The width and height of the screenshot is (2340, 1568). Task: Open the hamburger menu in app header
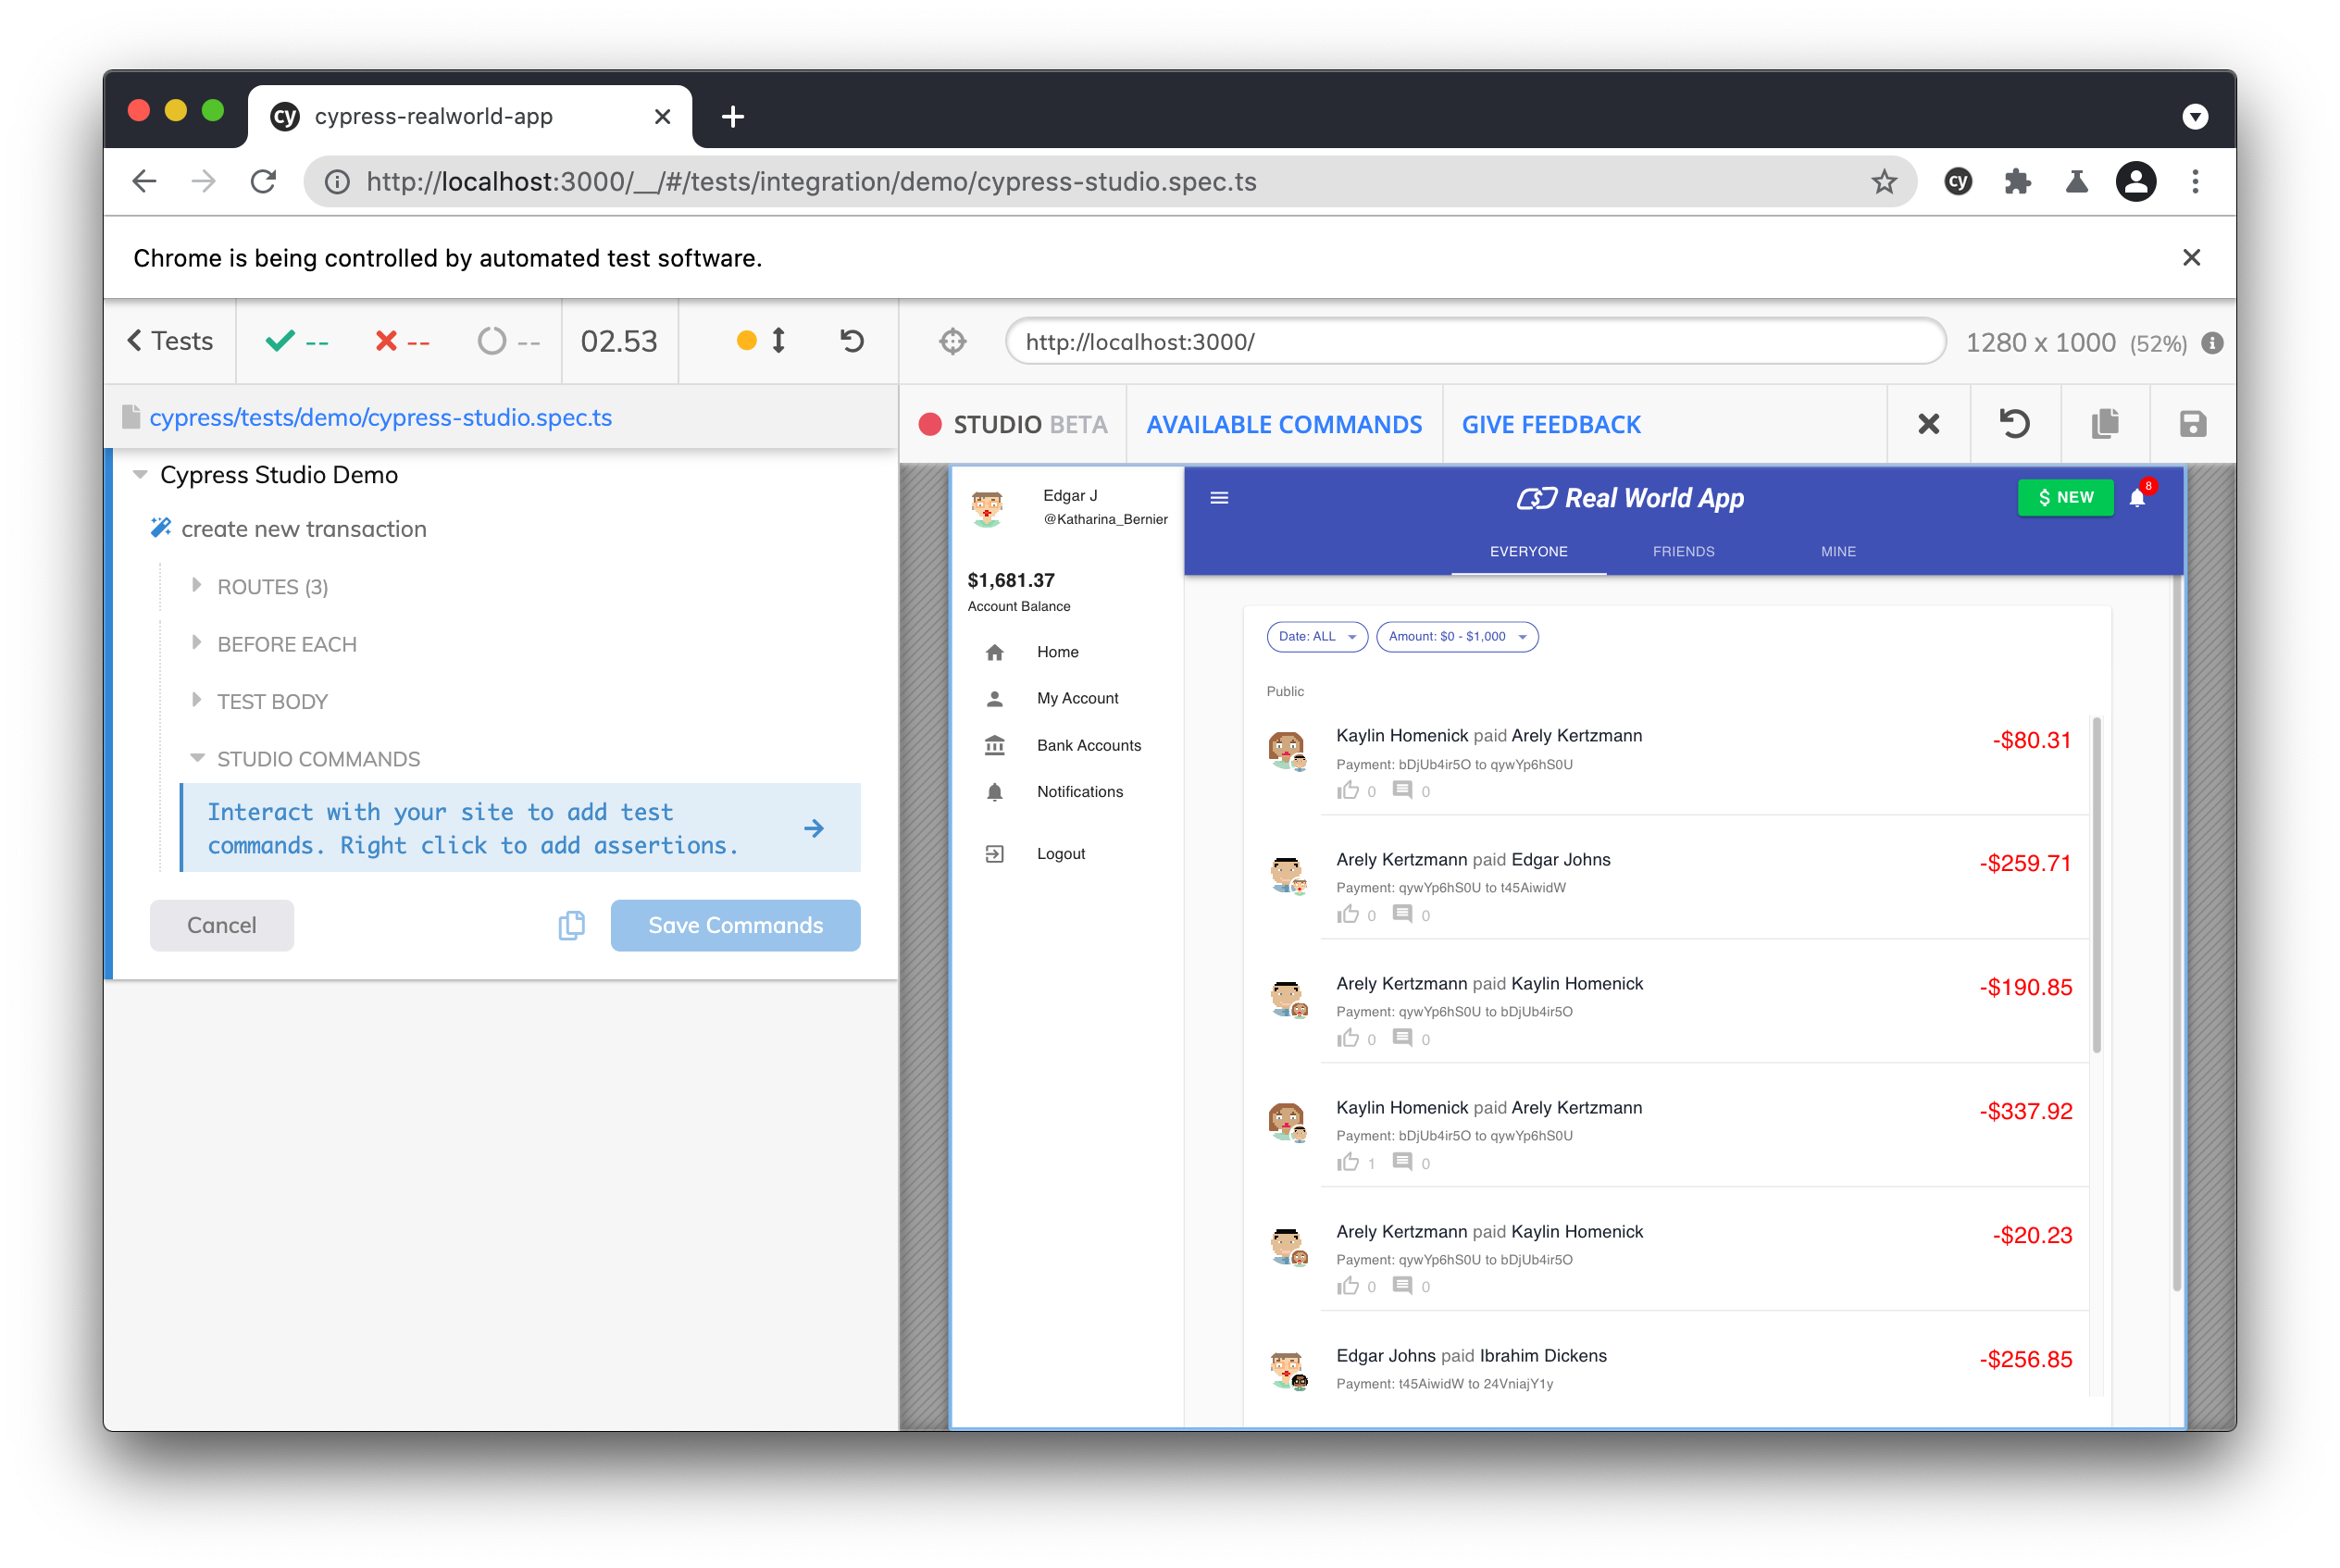click(1219, 498)
